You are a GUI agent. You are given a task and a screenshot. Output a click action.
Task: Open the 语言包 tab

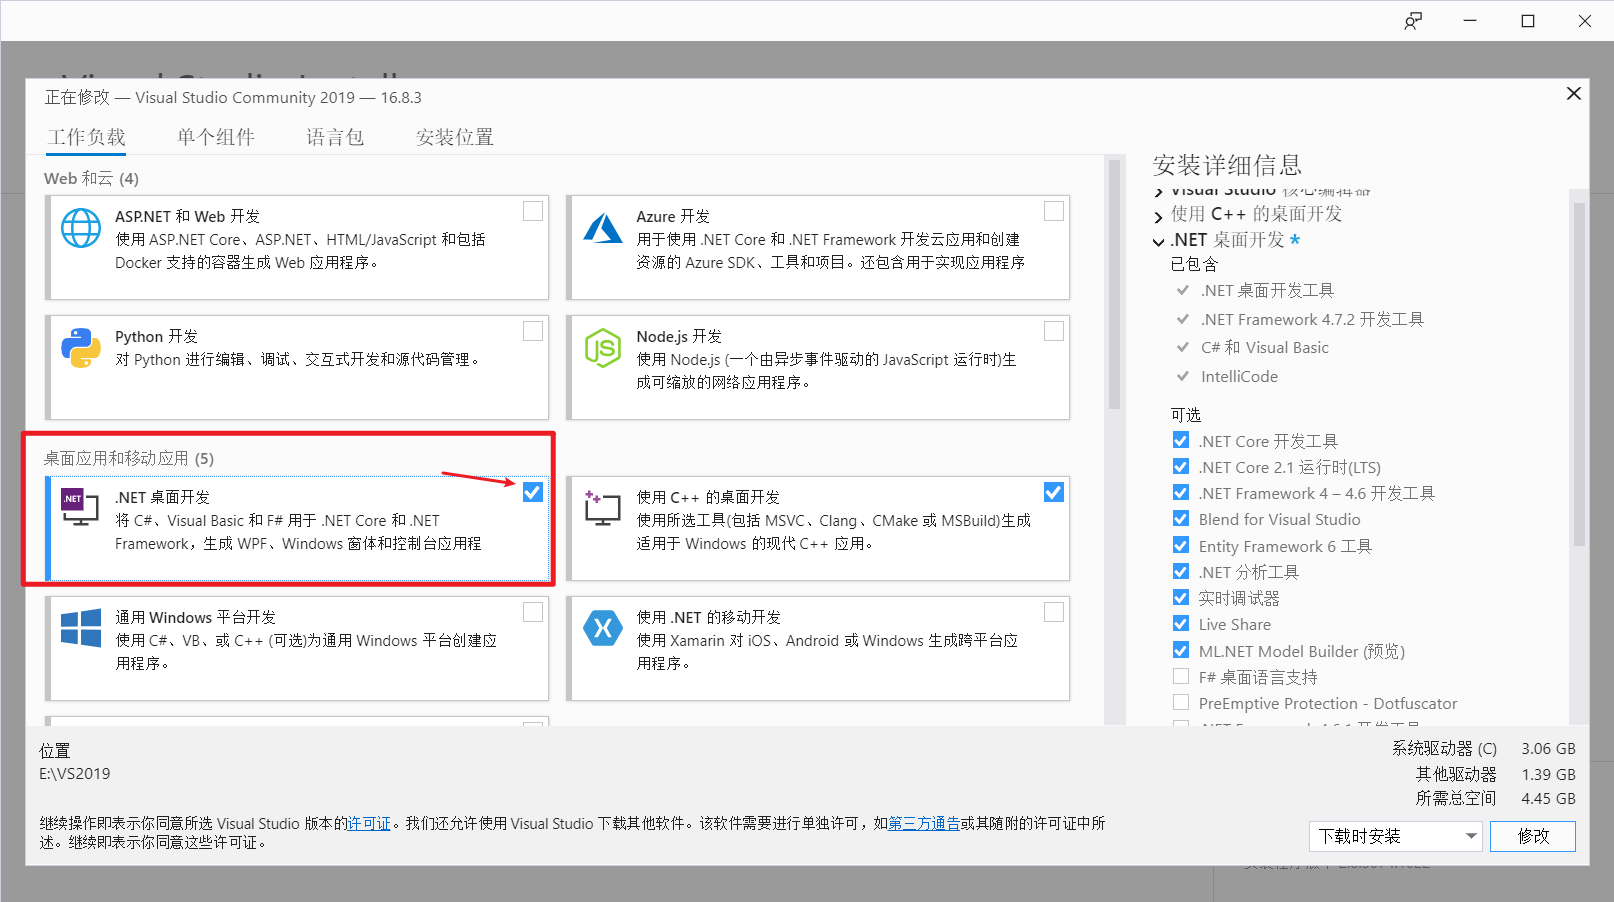[x=334, y=137]
